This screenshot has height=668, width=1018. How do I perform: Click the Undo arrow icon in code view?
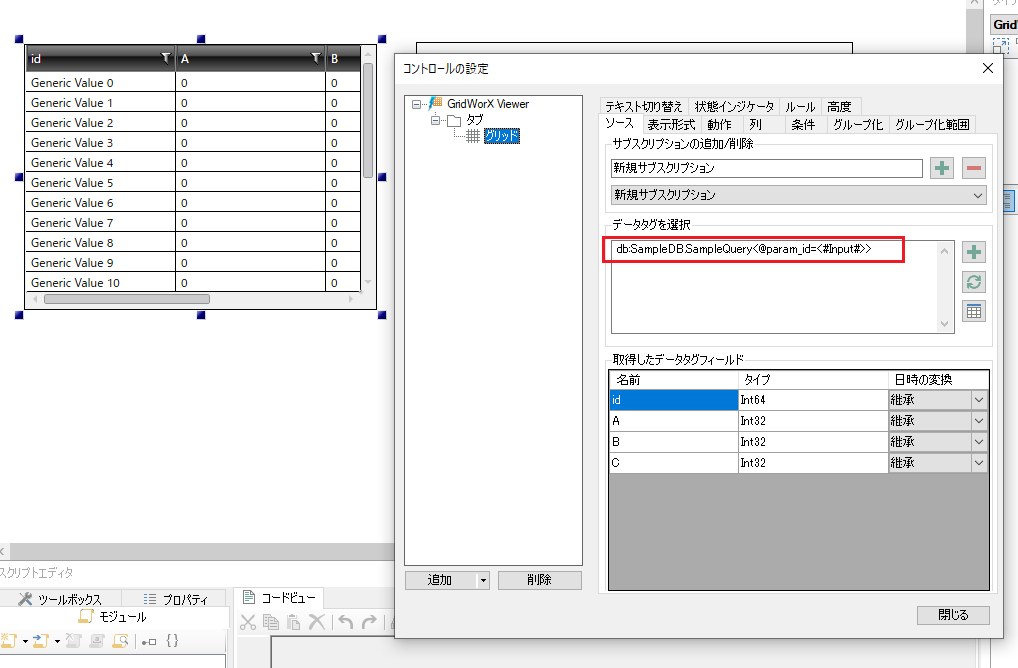tap(345, 622)
